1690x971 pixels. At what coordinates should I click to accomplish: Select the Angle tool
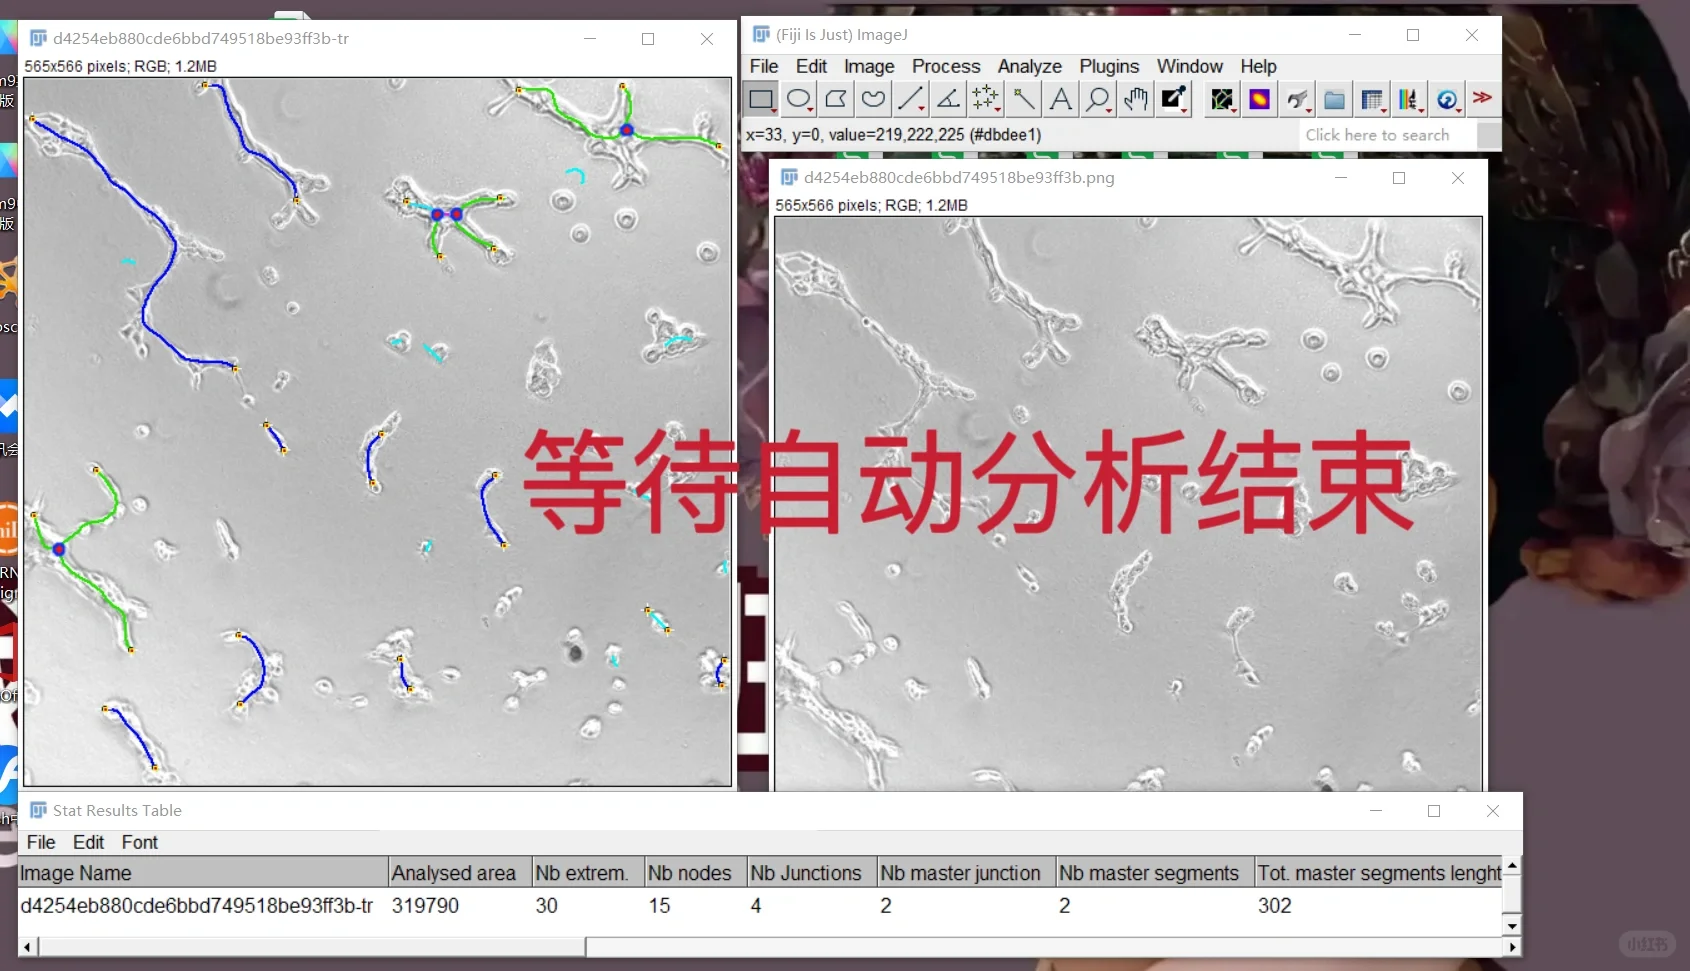pyautogui.click(x=948, y=99)
